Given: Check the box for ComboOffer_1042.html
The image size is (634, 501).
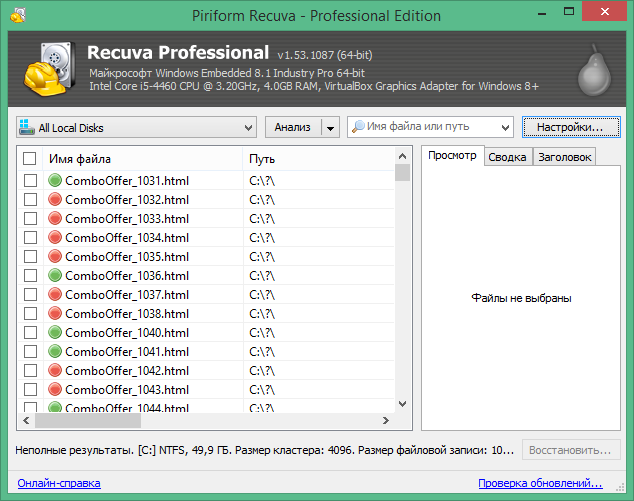Looking at the screenshot, I should tap(30, 370).
